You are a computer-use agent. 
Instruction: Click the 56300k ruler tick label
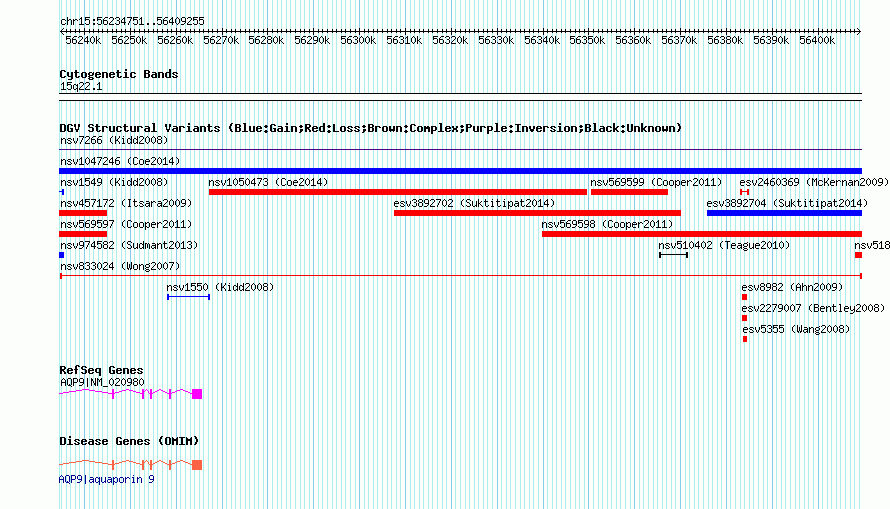358,40
